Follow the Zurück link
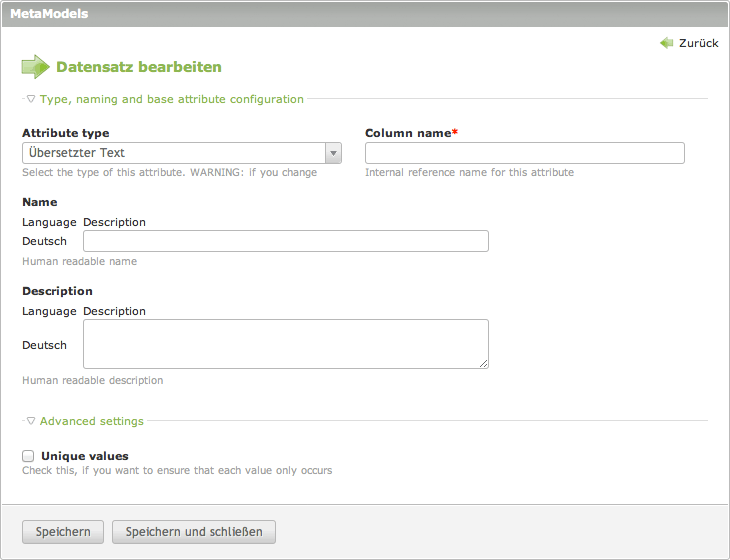 698,43
